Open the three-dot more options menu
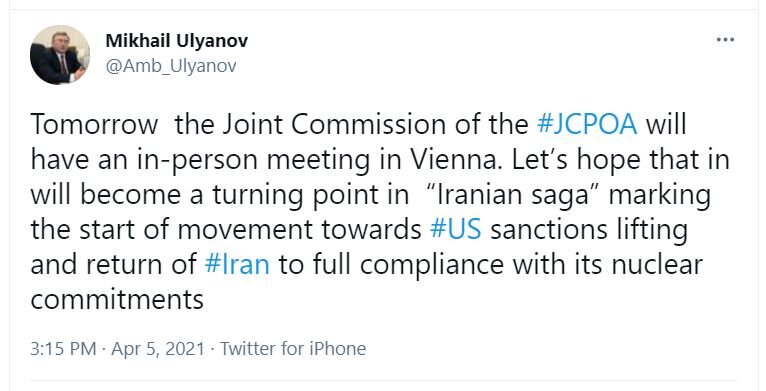This screenshot has height=391, width=766. [x=725, y=40]
